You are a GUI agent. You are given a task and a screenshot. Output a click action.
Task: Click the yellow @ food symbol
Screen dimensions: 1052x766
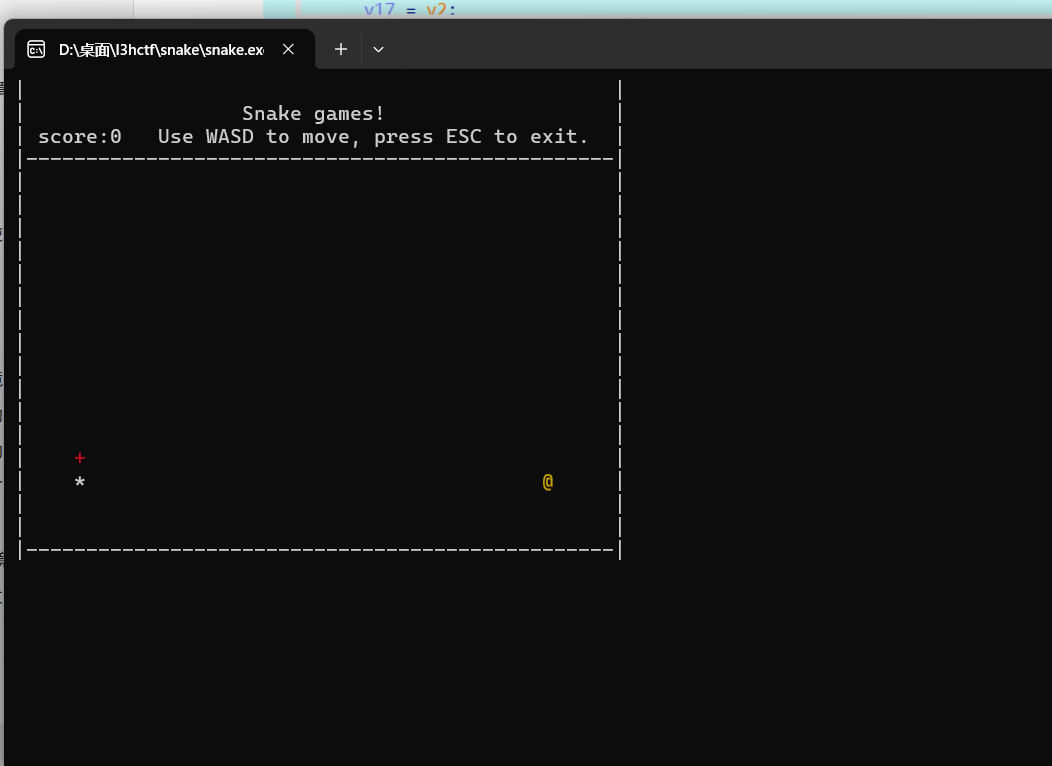point(548,482)
